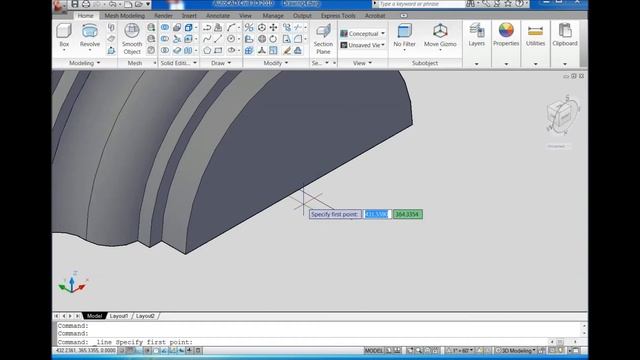Switch to the Layout2 tab
The width and height of the screenshot is (640, 360).
point(145,316)
